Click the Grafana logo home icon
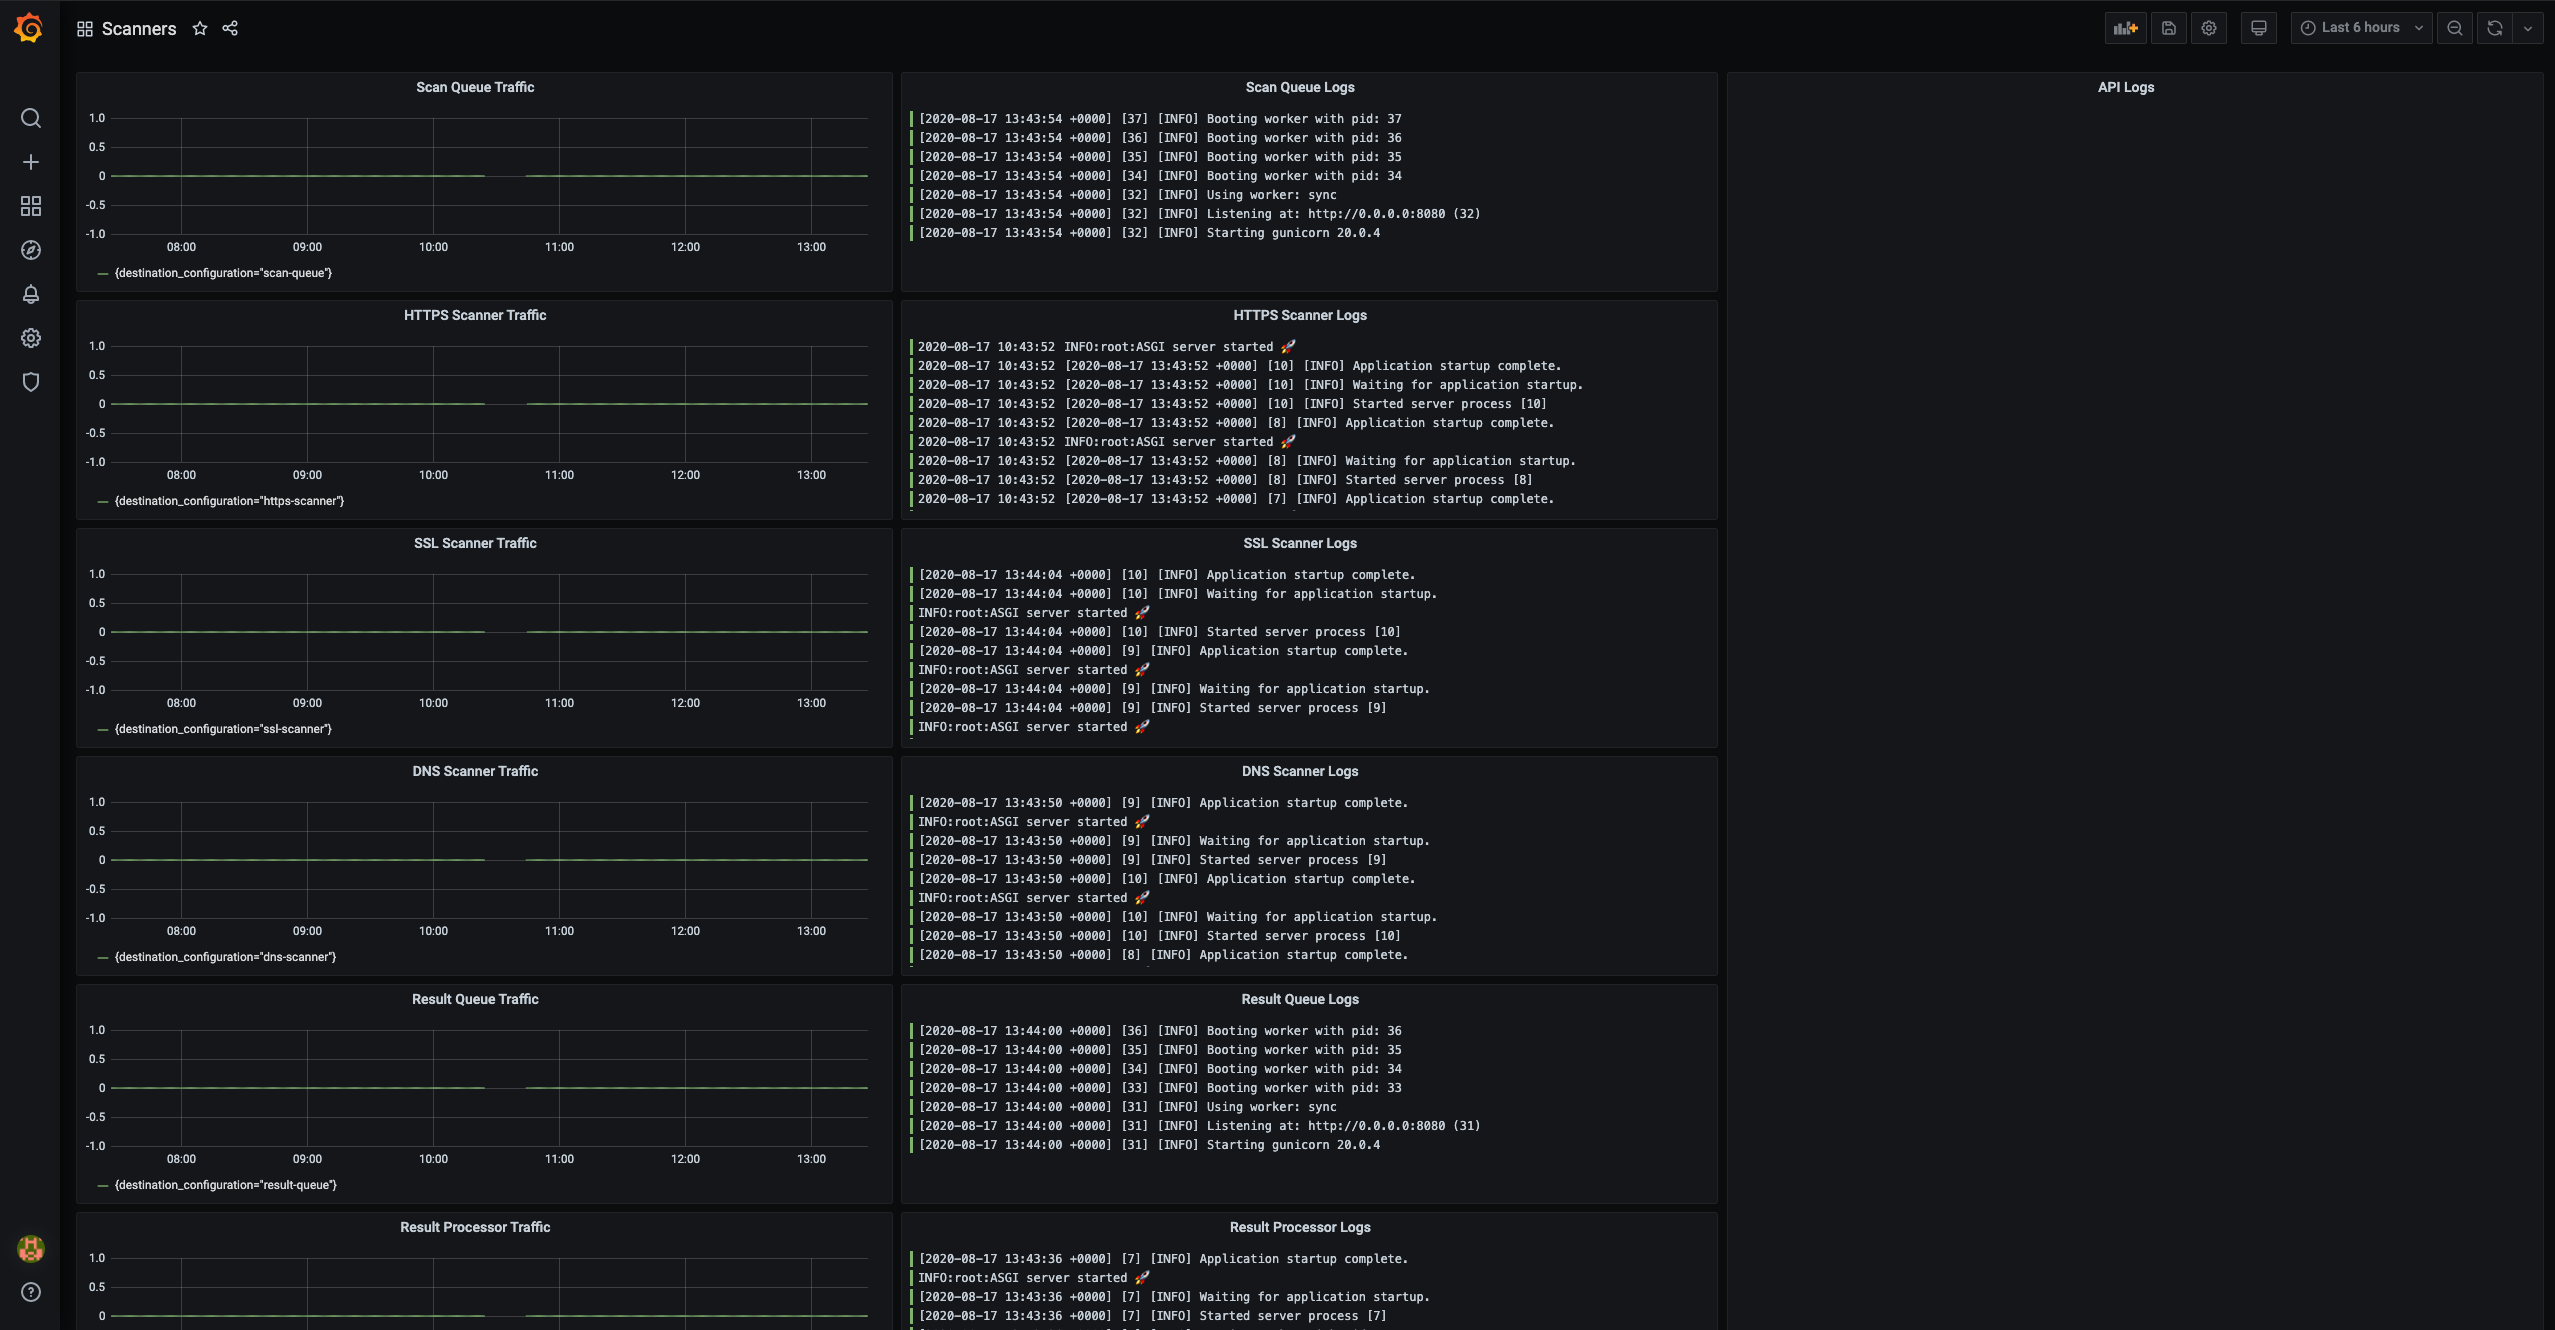The width and height of the screenshot is (2555, 1330). pyautogui.click(x=29, y=28)
